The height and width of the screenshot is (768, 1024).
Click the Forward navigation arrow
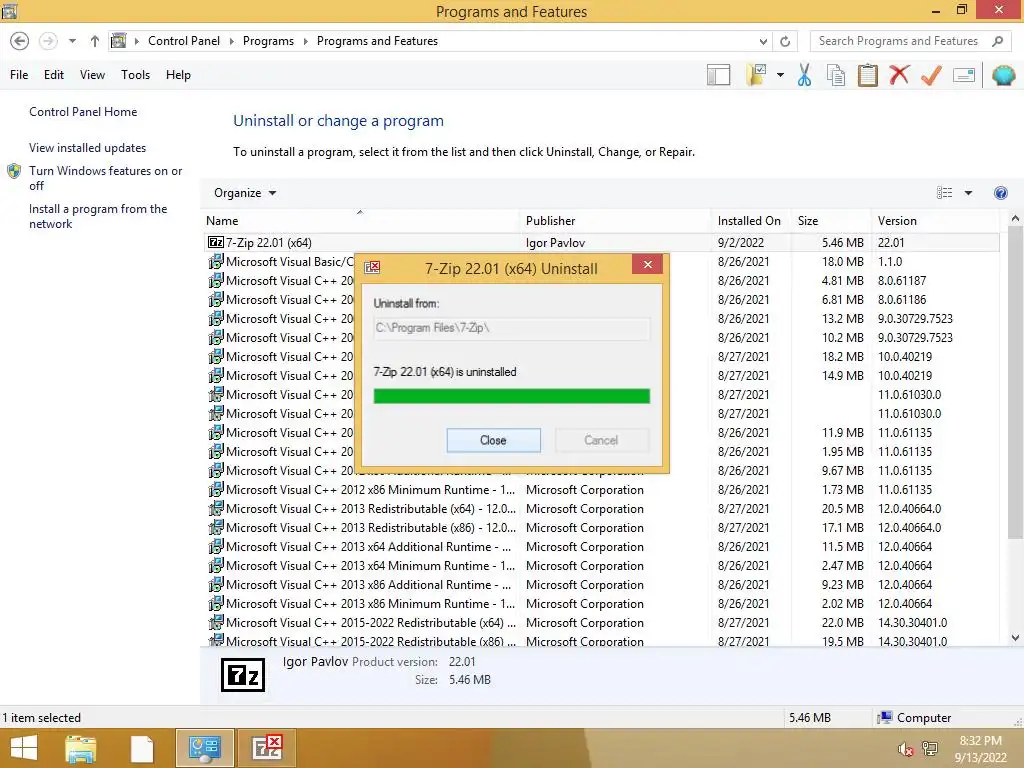click(x=48, y=41)
